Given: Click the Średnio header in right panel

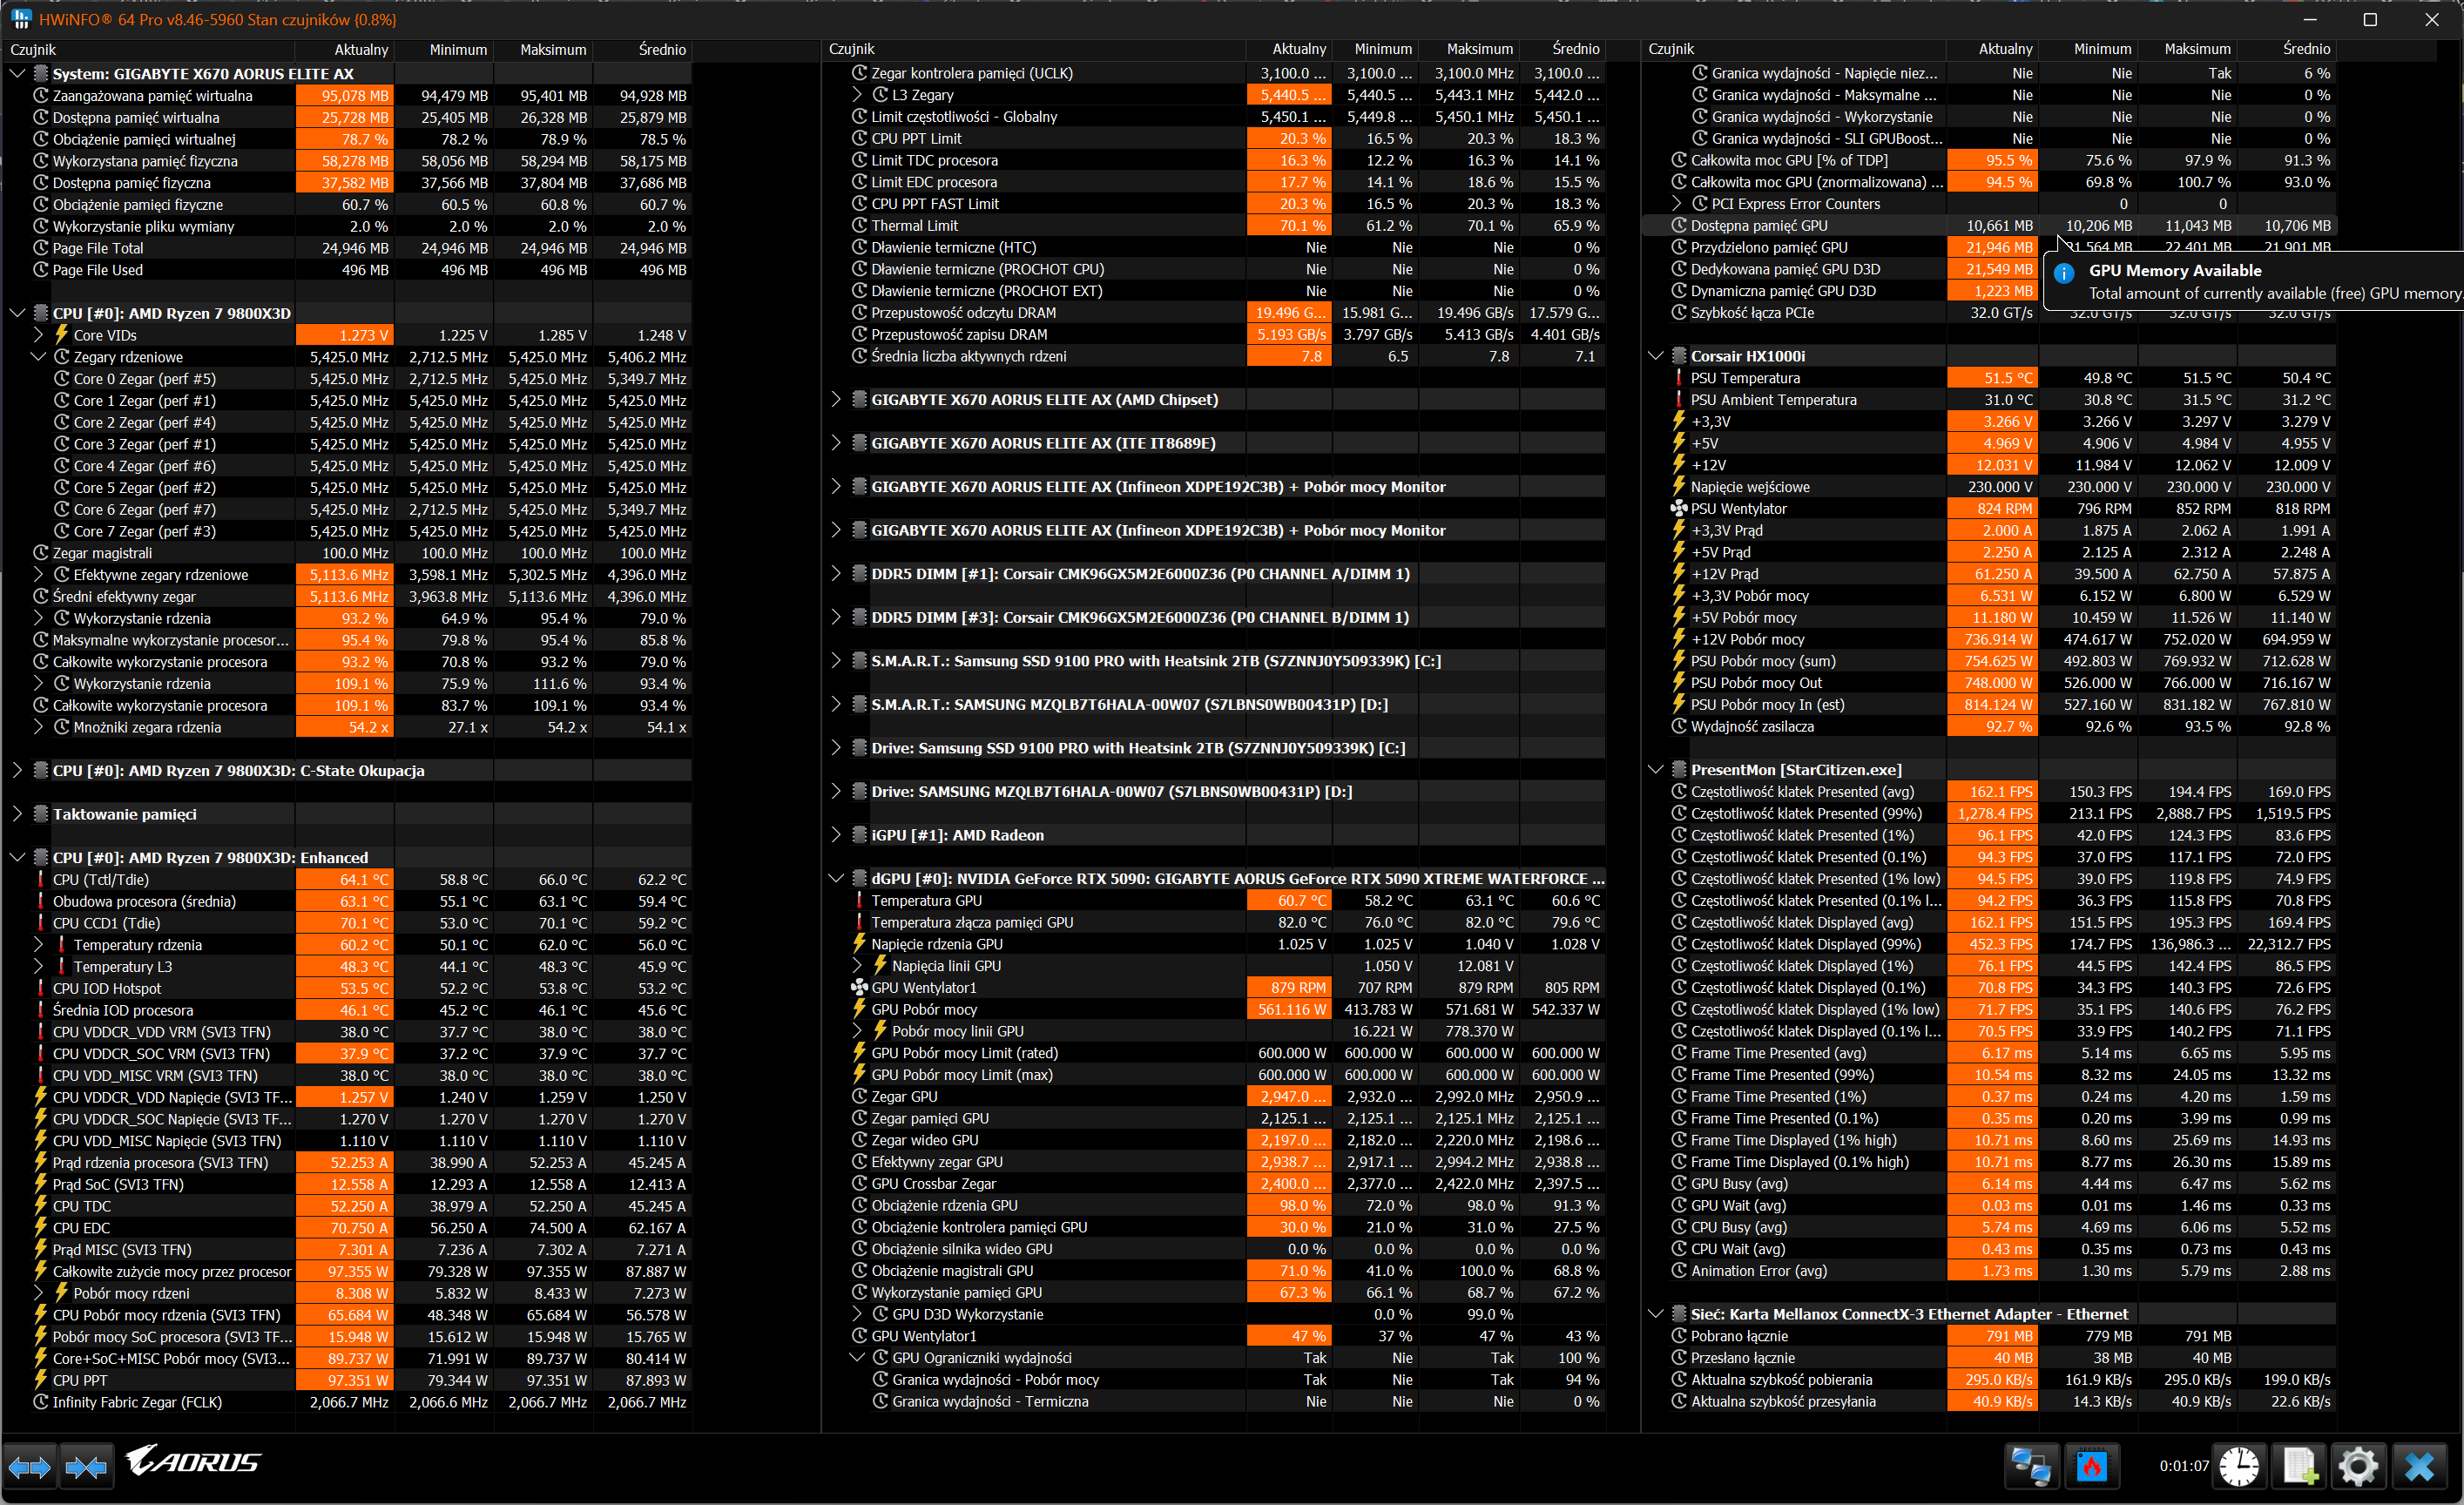Looking at the screenshot, I should coord(2306,49).
